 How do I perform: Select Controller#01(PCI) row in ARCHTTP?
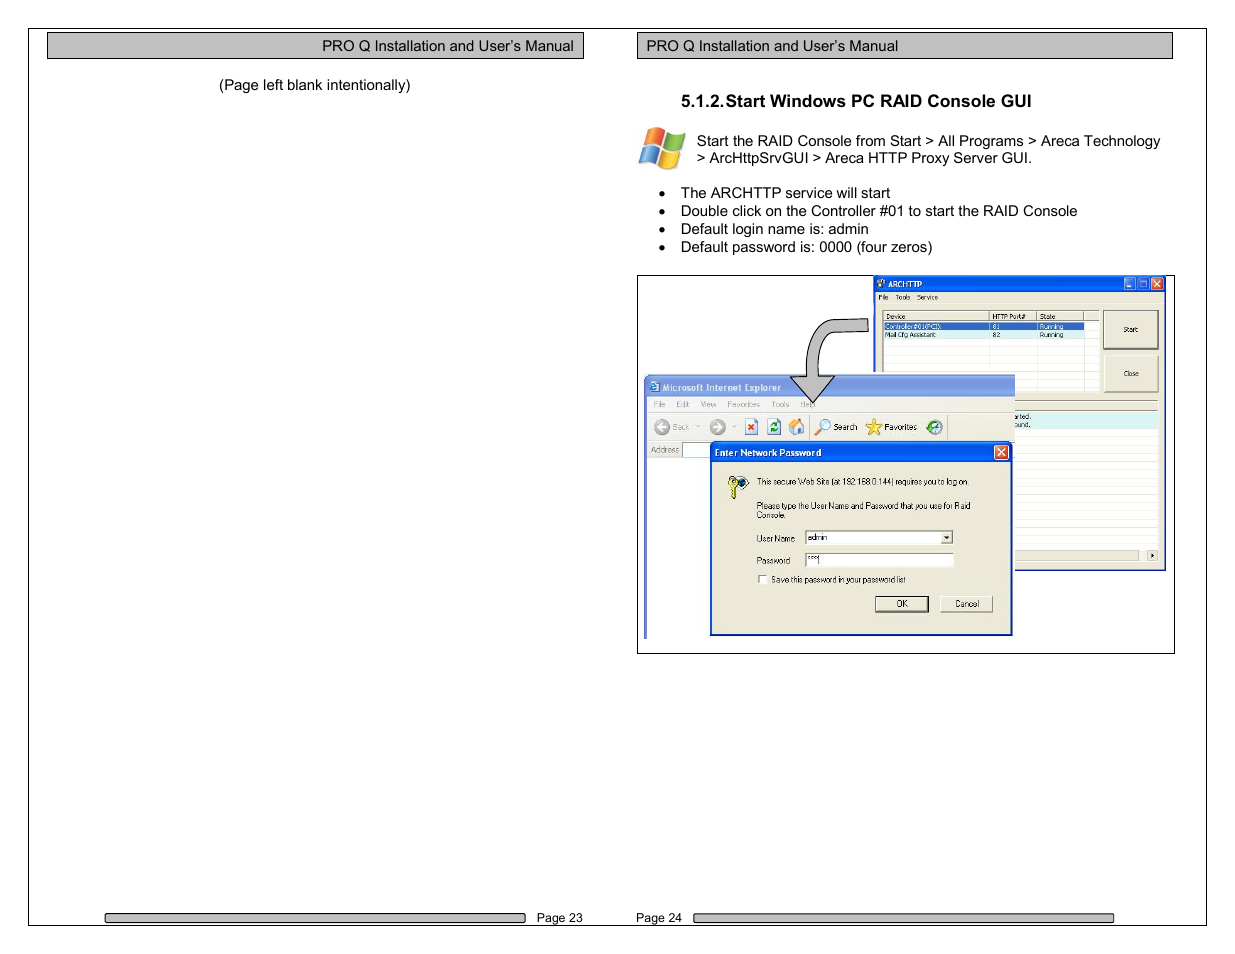pos(984,326)
